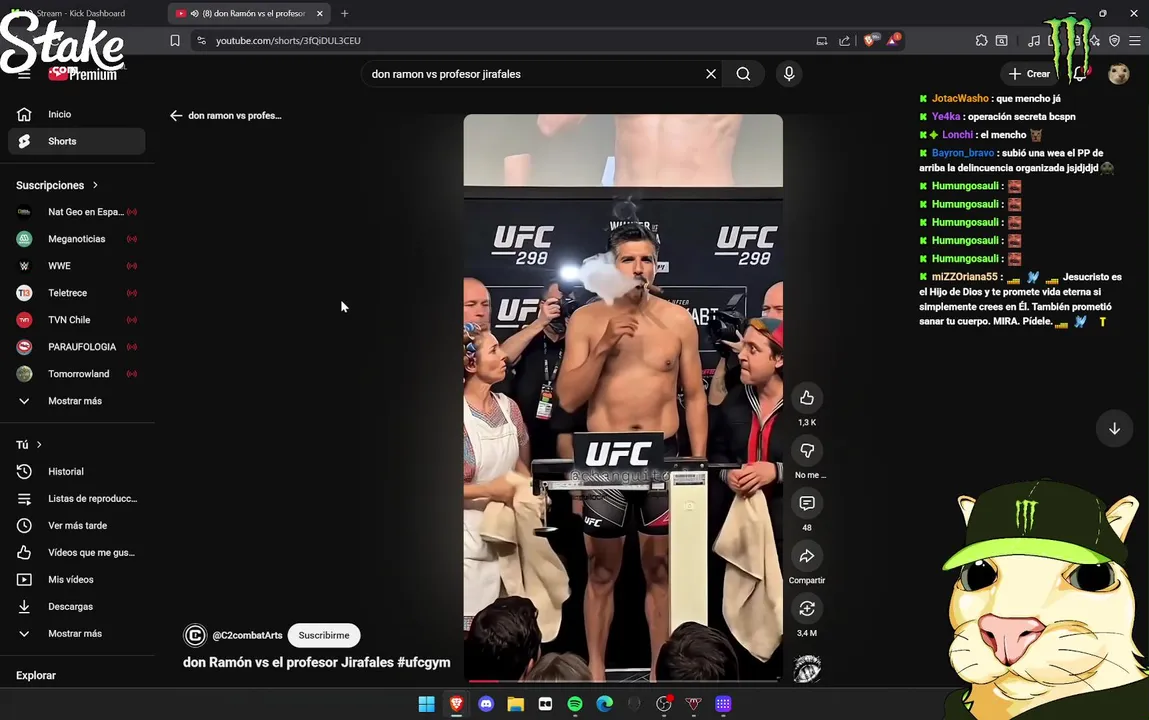Open @C2combatArts channel link
This screenshot has height=720, width=1149.
247,635
